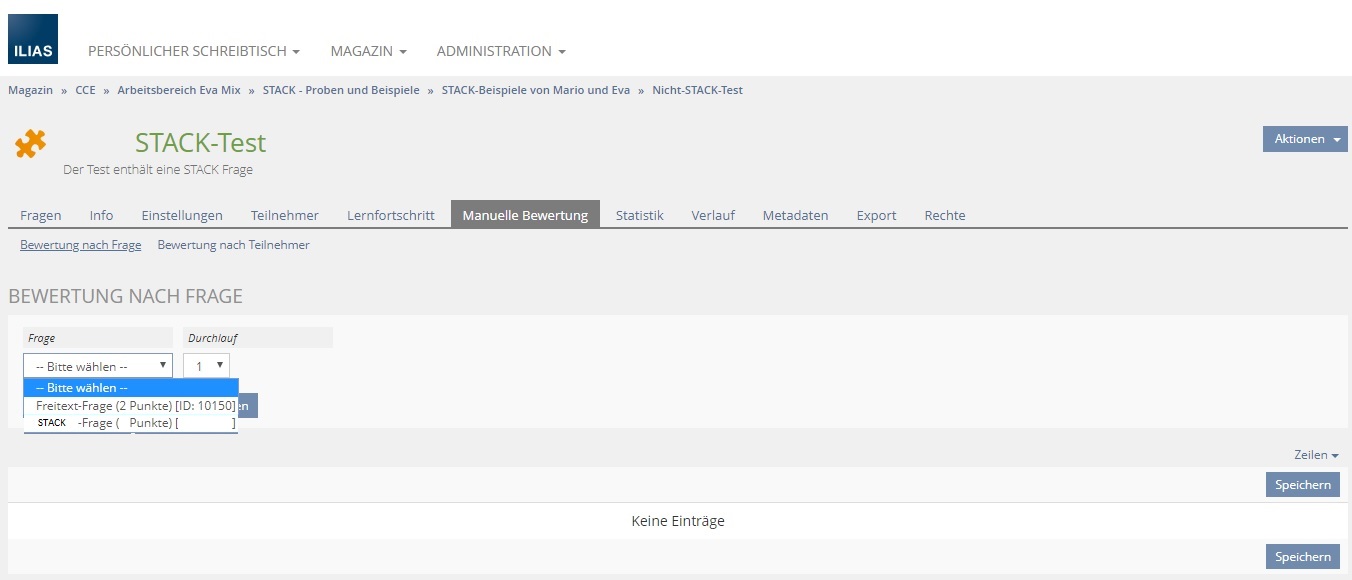Expand the Durchlauf pass selector

[x=207, y=366]
